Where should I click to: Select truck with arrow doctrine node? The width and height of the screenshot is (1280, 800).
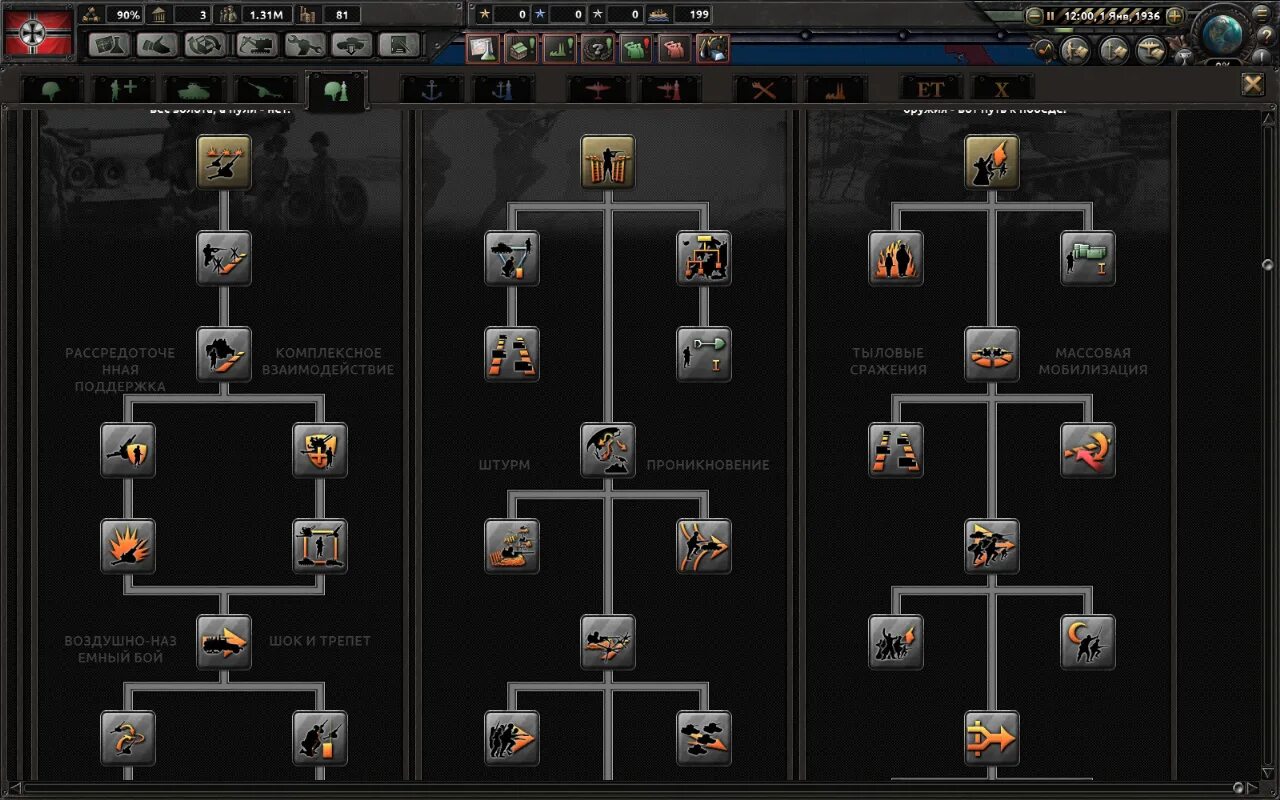pos(224,642)
